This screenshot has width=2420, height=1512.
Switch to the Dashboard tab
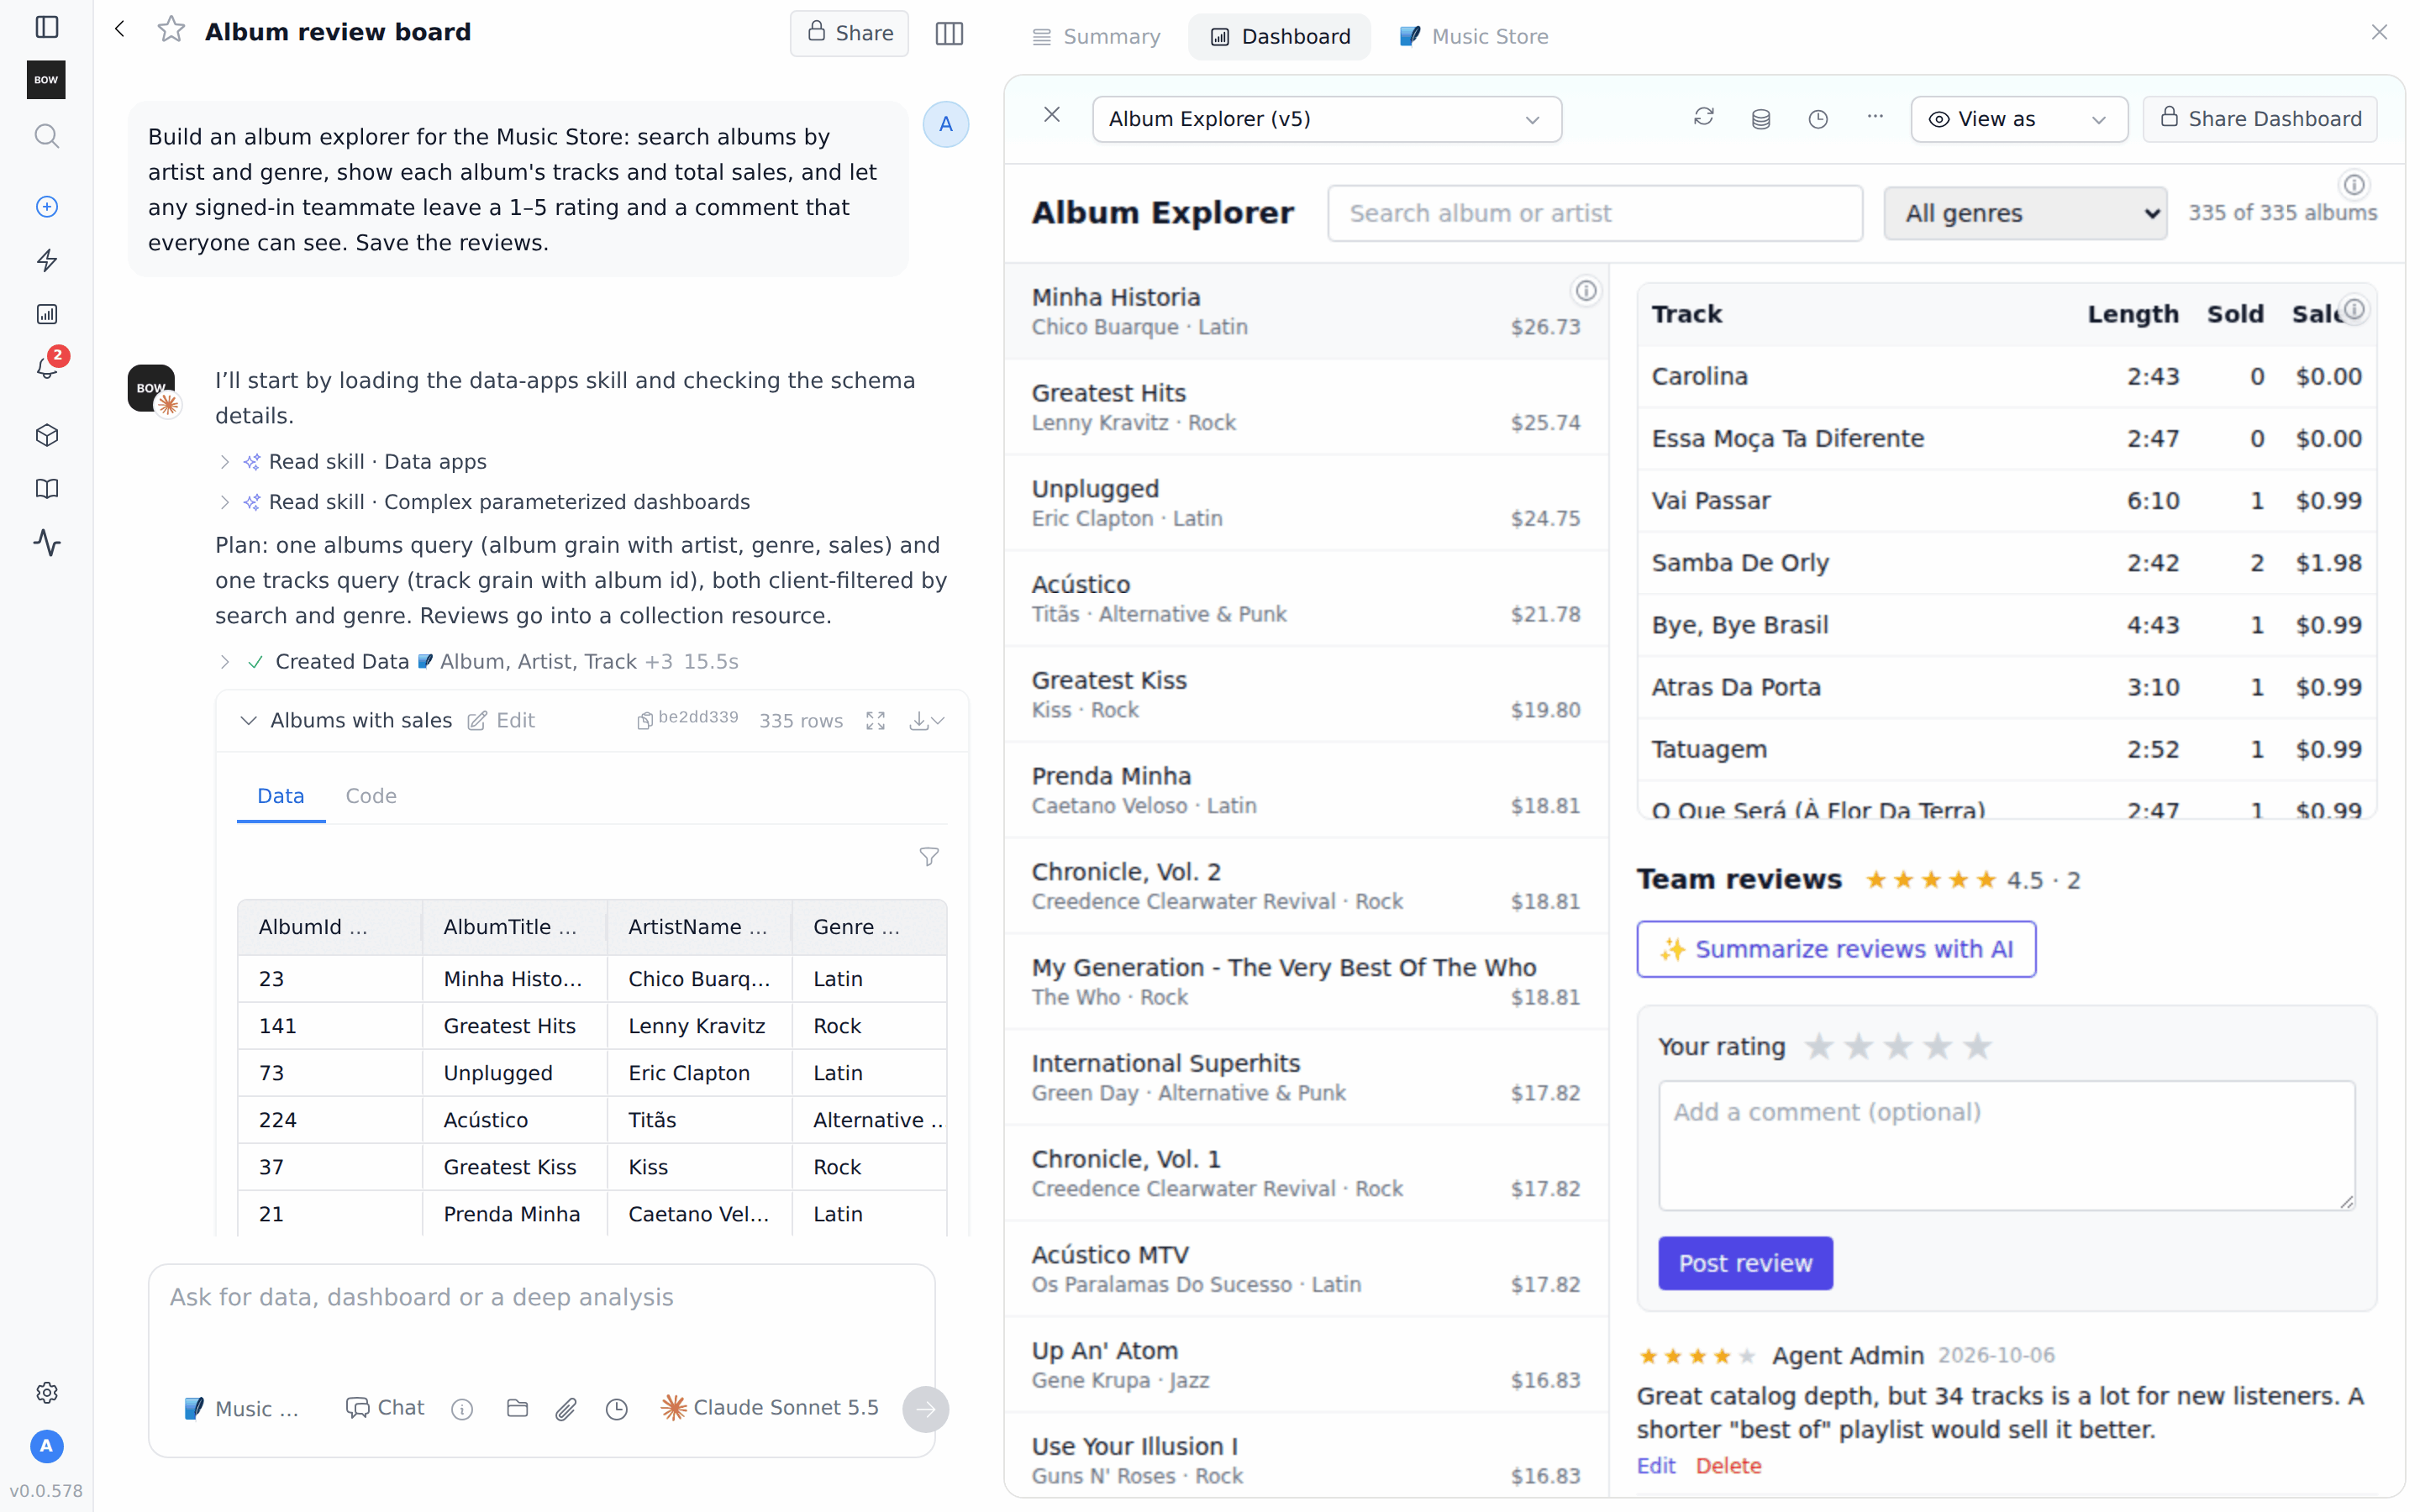(x=1279, y=37)
